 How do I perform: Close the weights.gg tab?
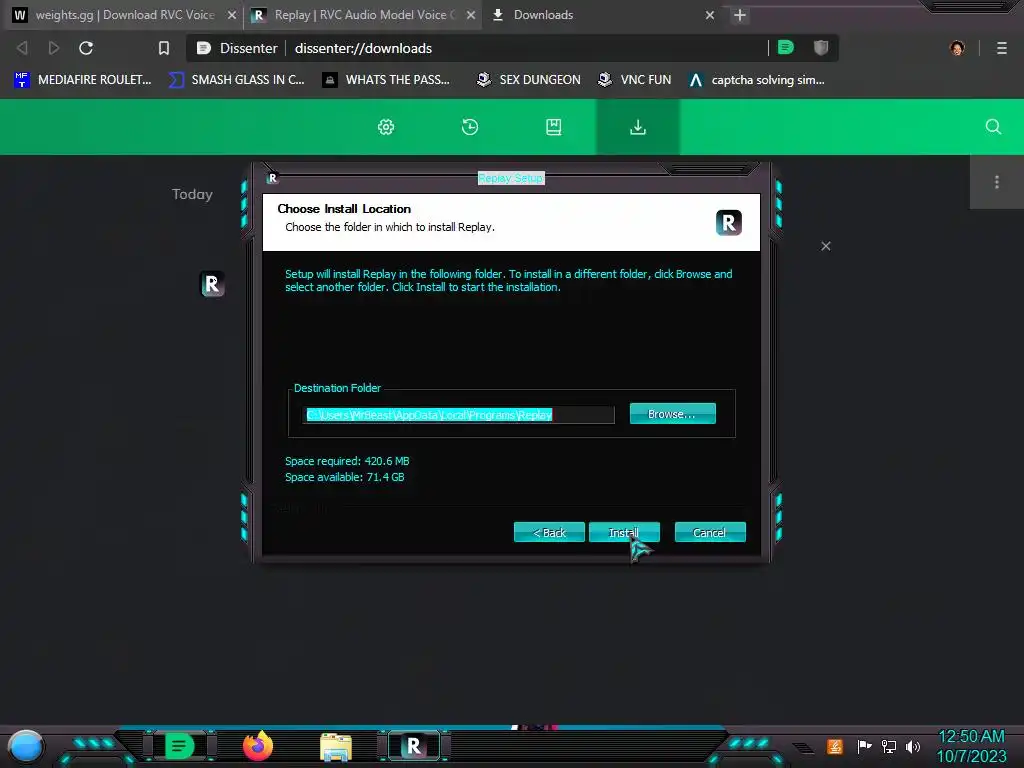(x=232, y=15)
